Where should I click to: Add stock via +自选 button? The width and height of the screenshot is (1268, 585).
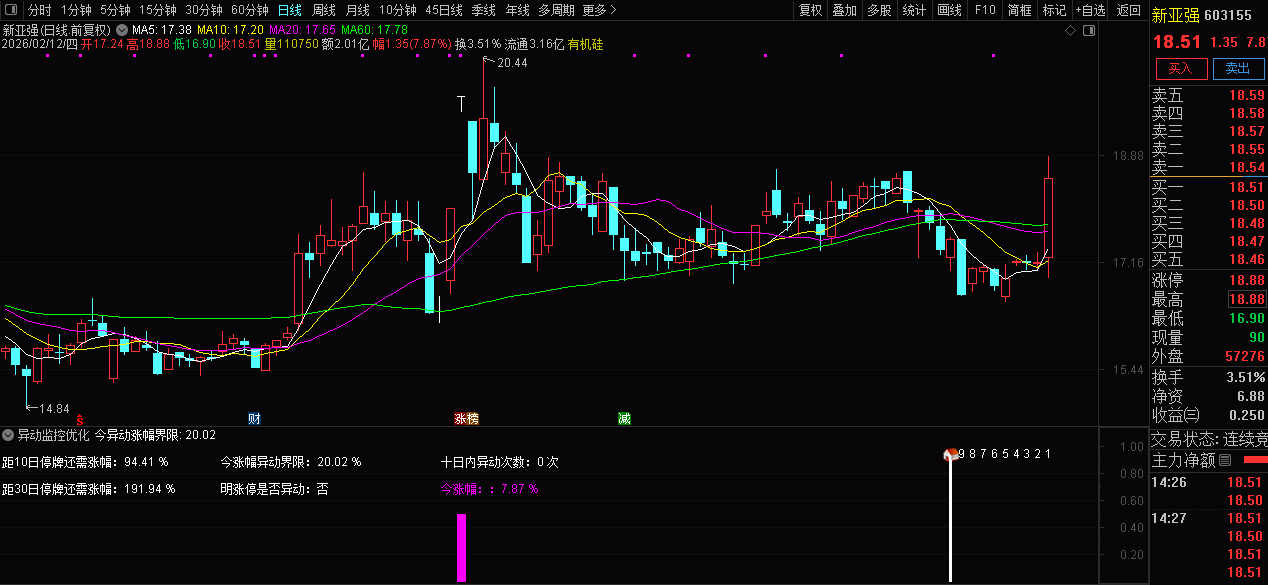point(1091,10)
